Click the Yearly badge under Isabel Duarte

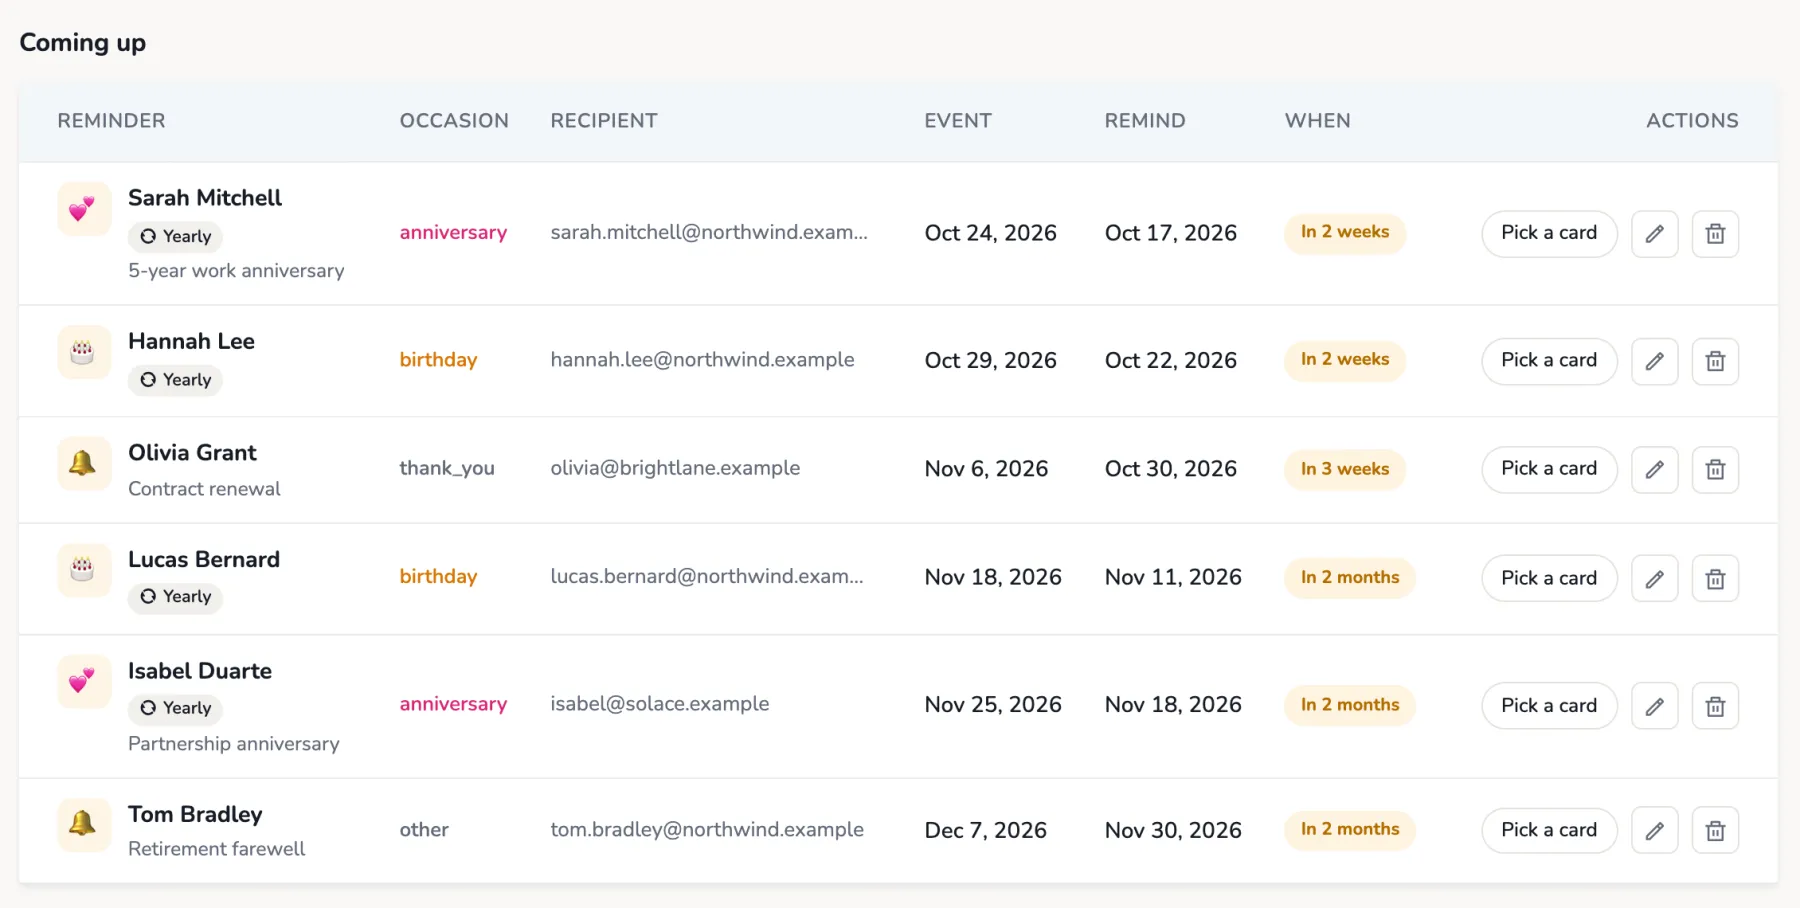coord(176,708)
